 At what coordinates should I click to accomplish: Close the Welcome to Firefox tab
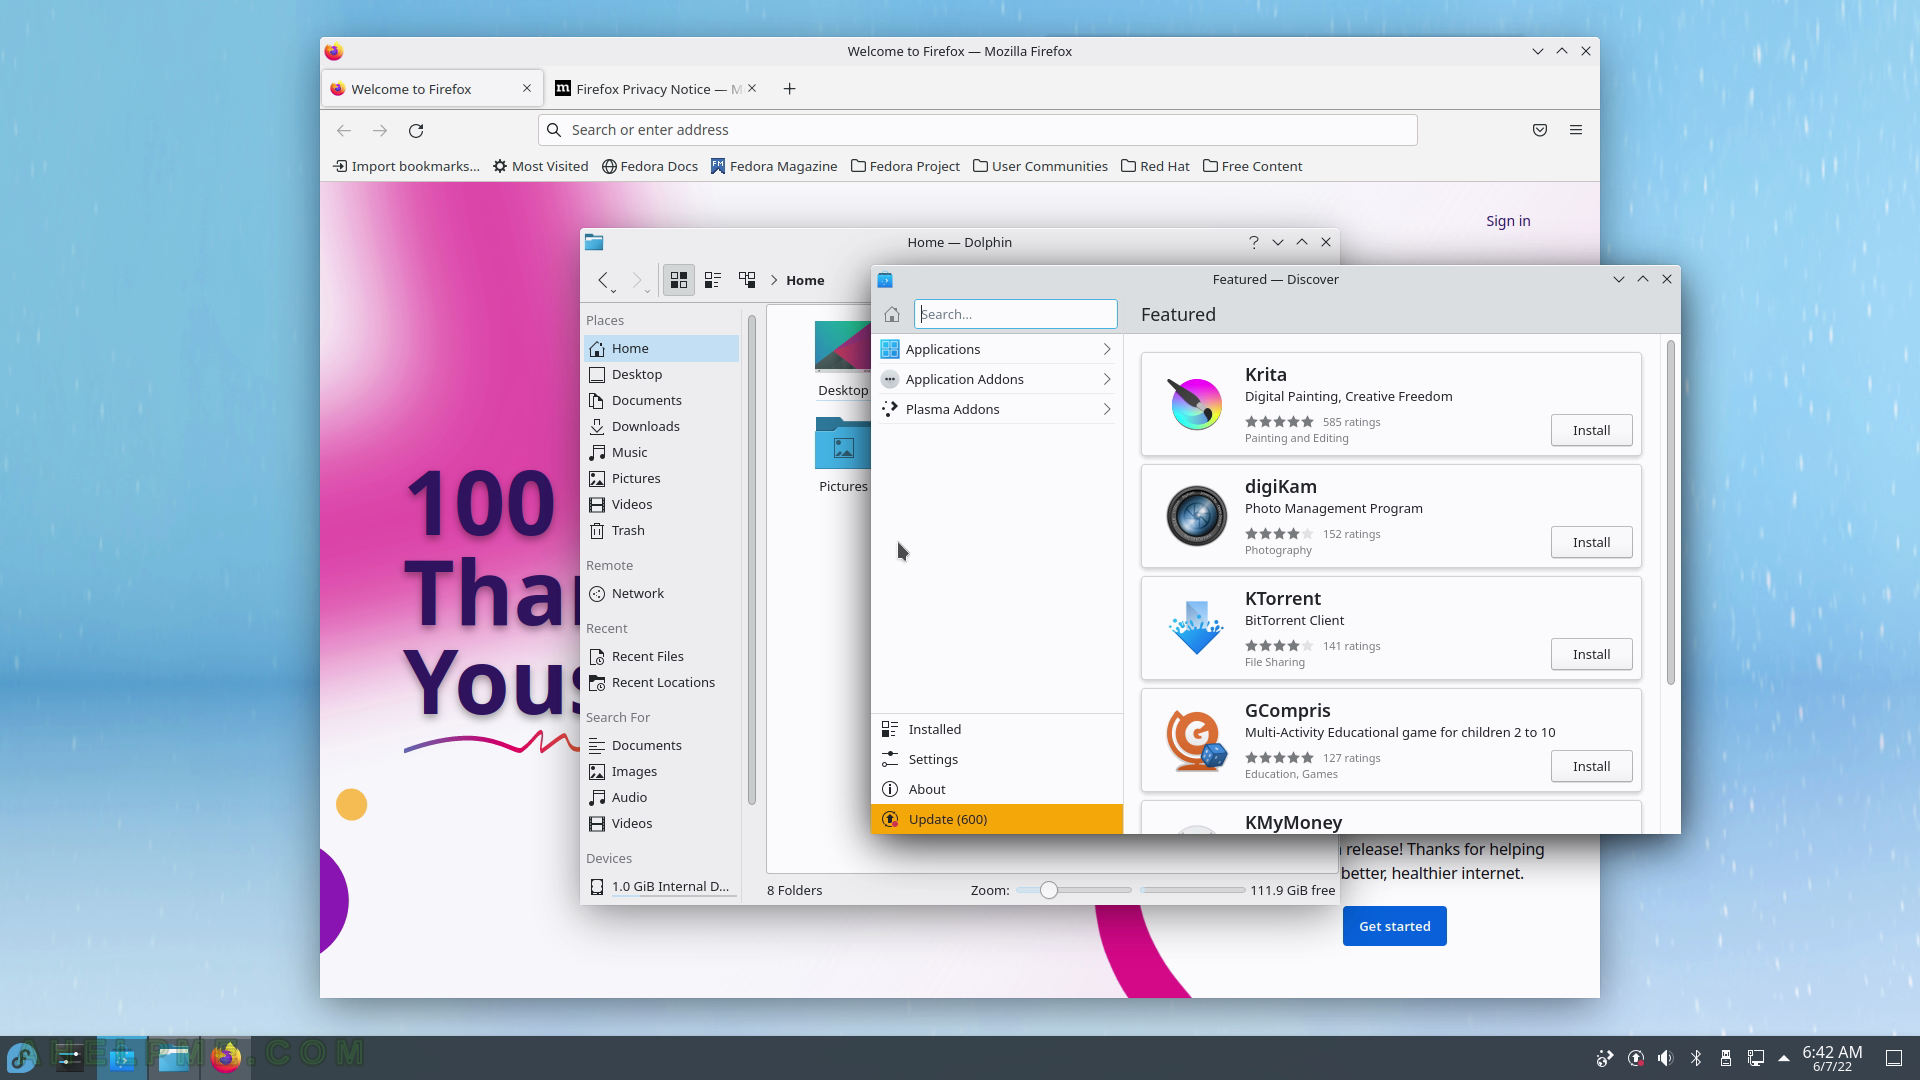(527, 88)
